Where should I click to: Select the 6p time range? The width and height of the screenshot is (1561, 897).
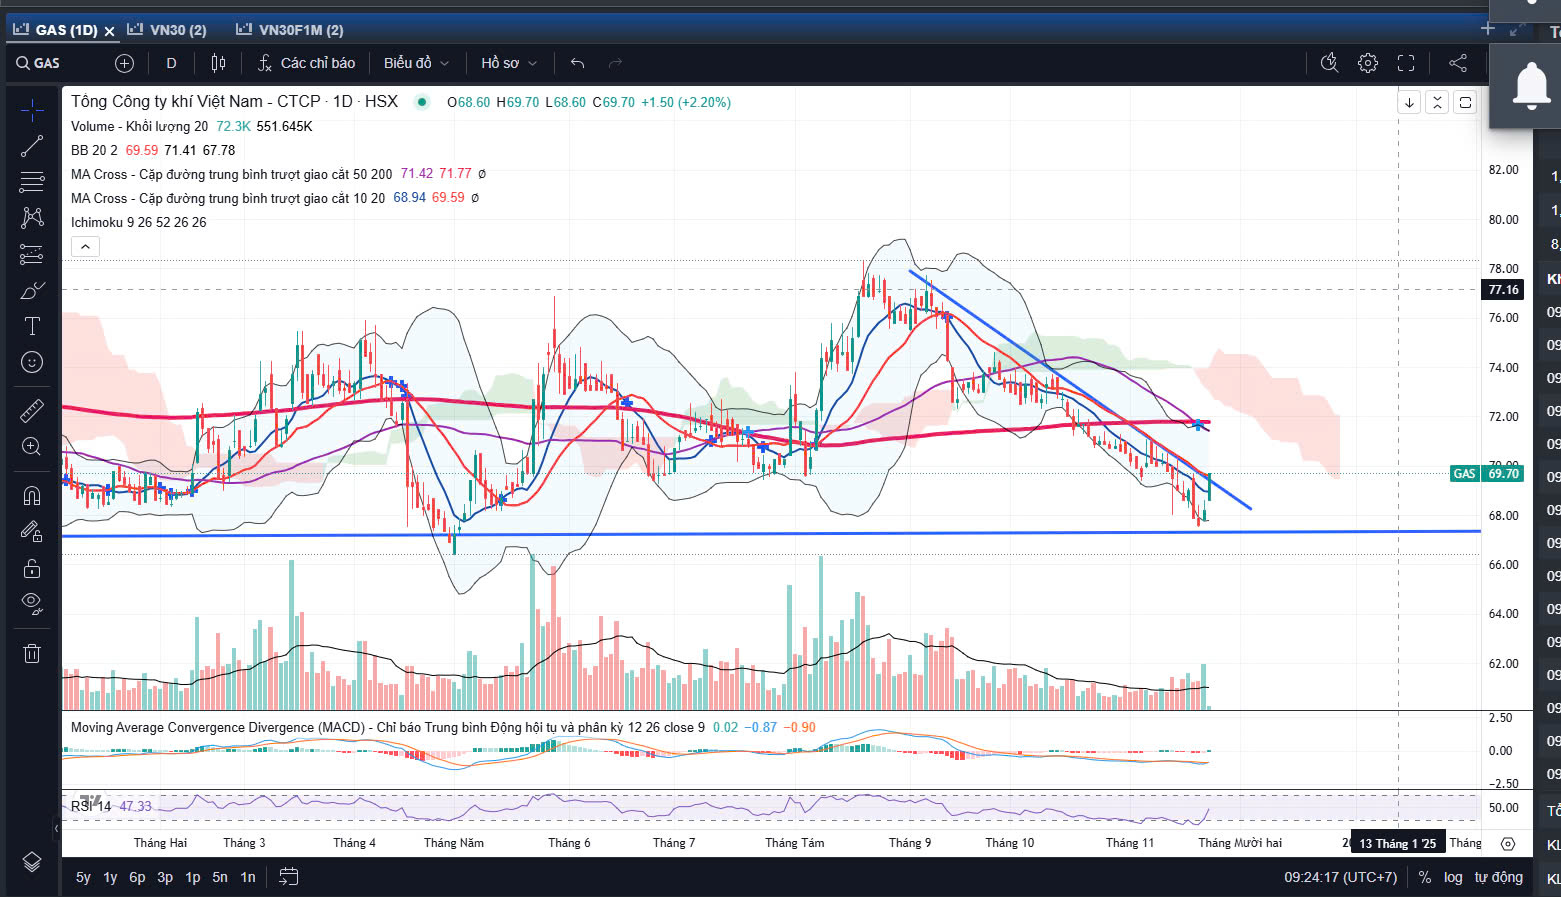click(x=137, y=877)
